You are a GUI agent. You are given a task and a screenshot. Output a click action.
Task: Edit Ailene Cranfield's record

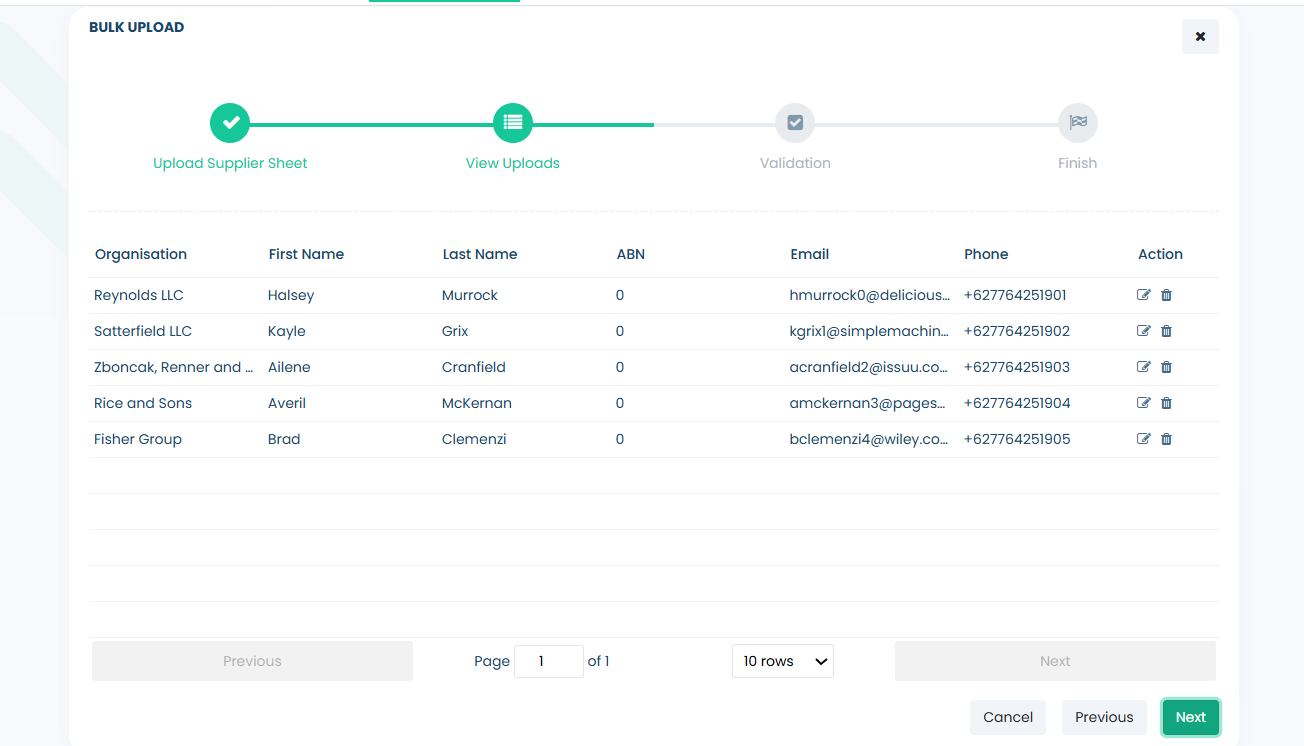(1144, 367)
